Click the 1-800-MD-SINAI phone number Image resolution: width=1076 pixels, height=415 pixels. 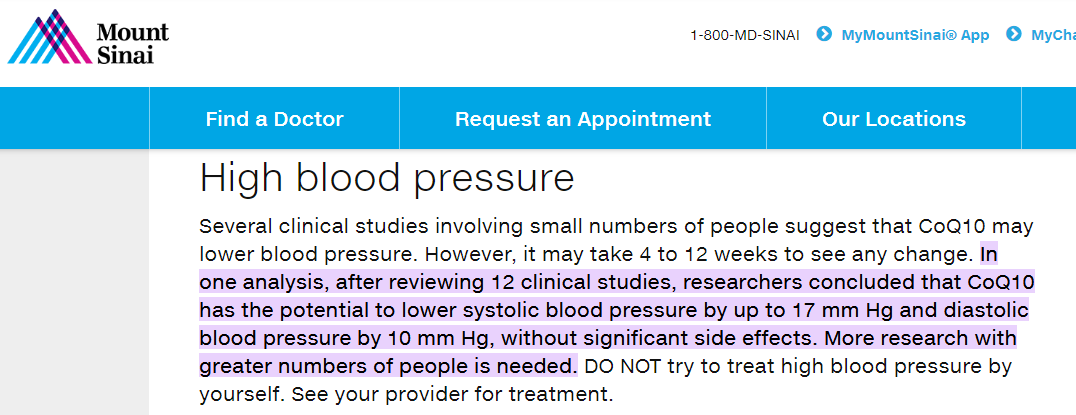tap(745, 35)
